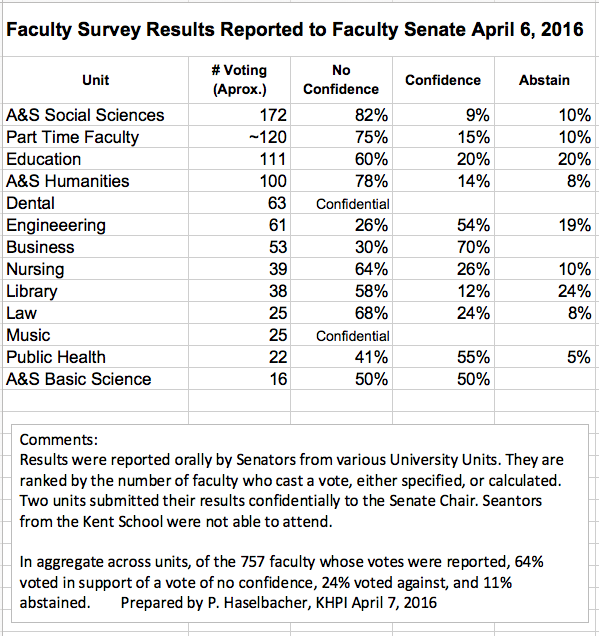Viewport: 599px width, 636px height.
Task: Click the No Confidence header cell
Action: tap(341, 80)
